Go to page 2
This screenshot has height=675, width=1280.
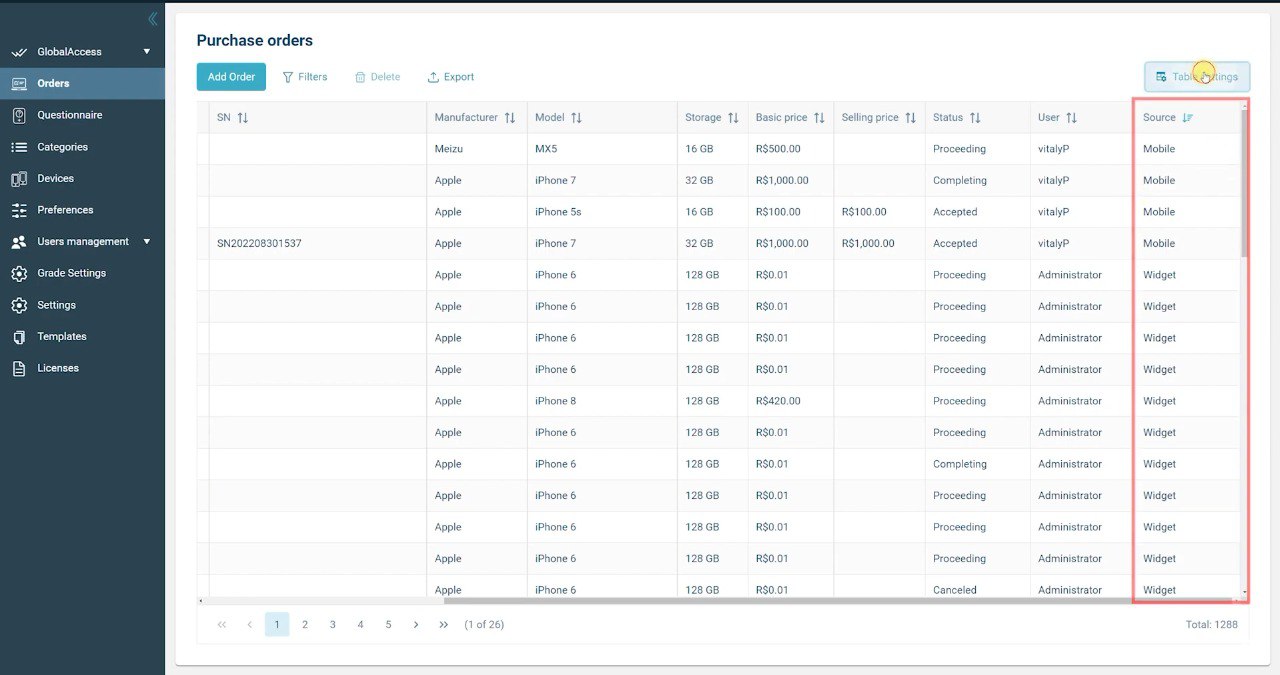305,625
